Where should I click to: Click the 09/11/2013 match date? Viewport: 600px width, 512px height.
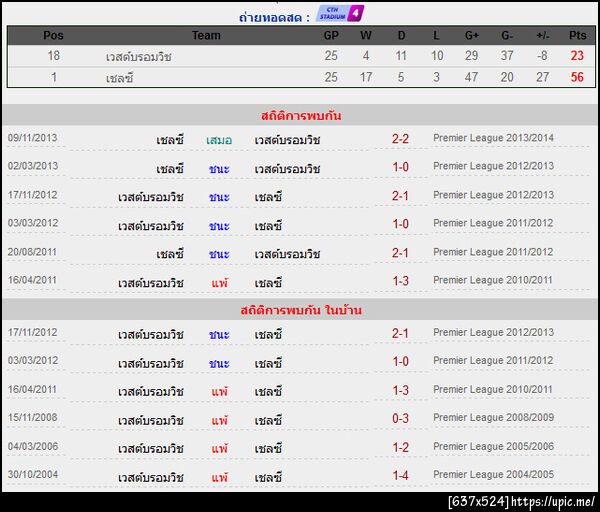click(x=33, y=138)
